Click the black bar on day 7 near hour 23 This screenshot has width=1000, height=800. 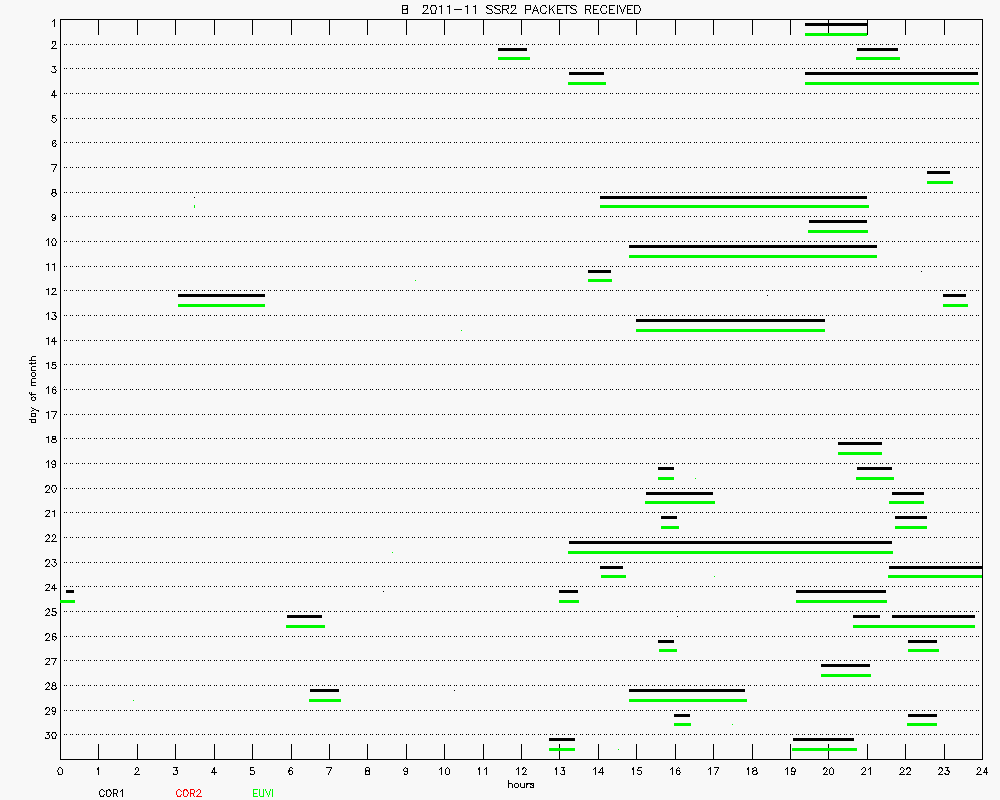(938, 172)
